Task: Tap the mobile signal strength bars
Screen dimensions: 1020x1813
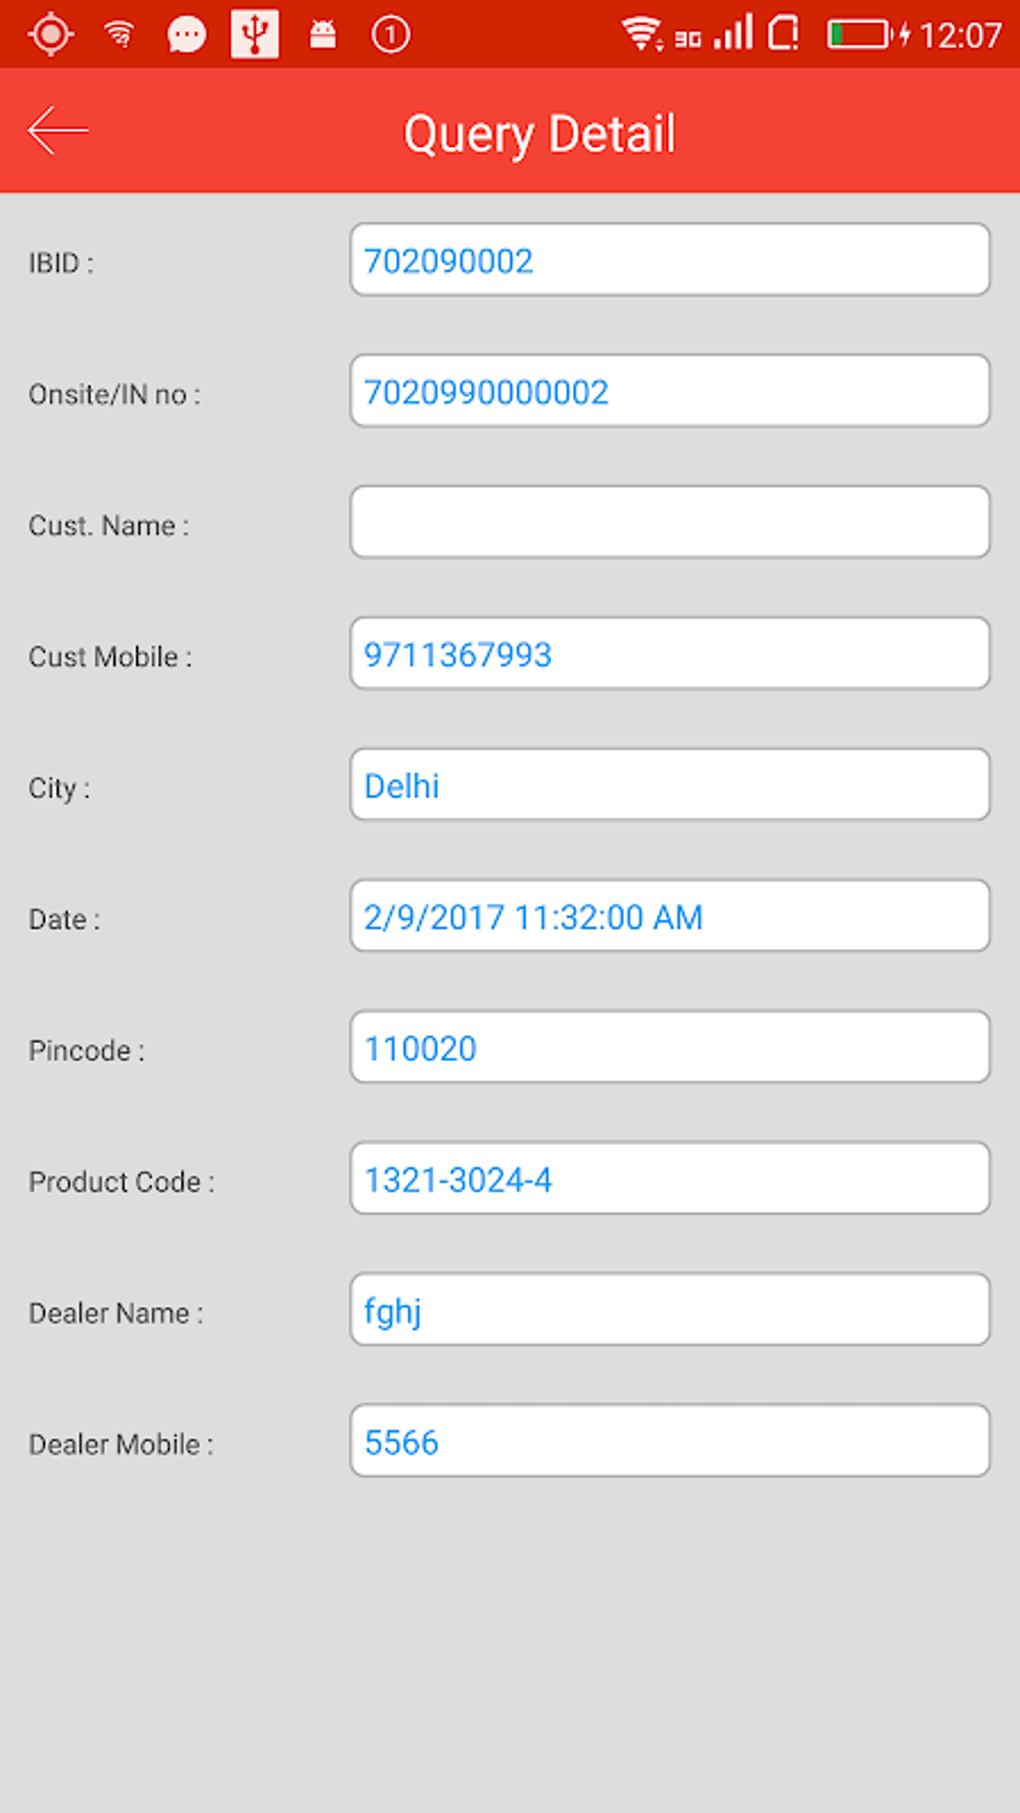Action: pos(734,34)
